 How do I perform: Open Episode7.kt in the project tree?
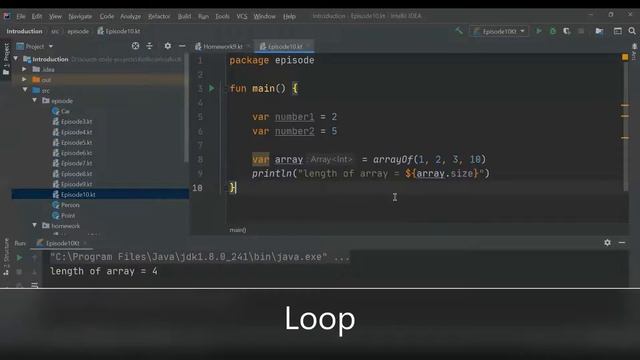72,163
